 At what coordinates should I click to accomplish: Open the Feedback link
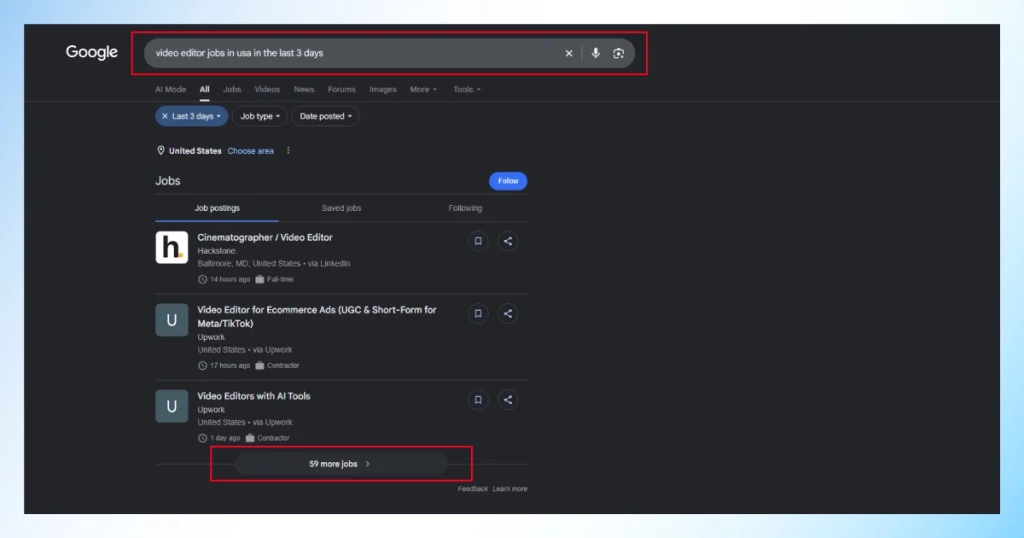(472, 488)
